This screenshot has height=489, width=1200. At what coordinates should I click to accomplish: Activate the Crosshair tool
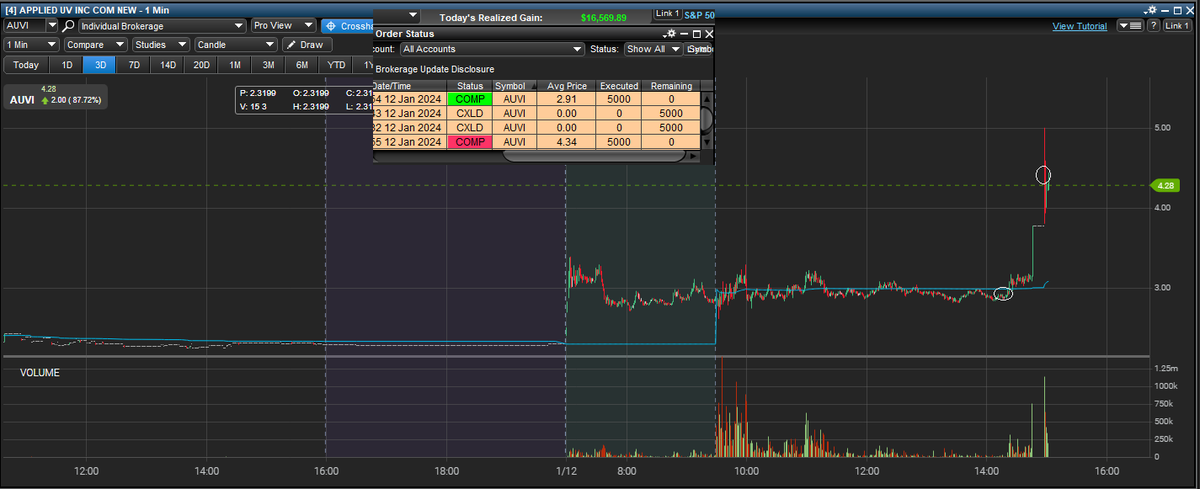pos(348,25)
